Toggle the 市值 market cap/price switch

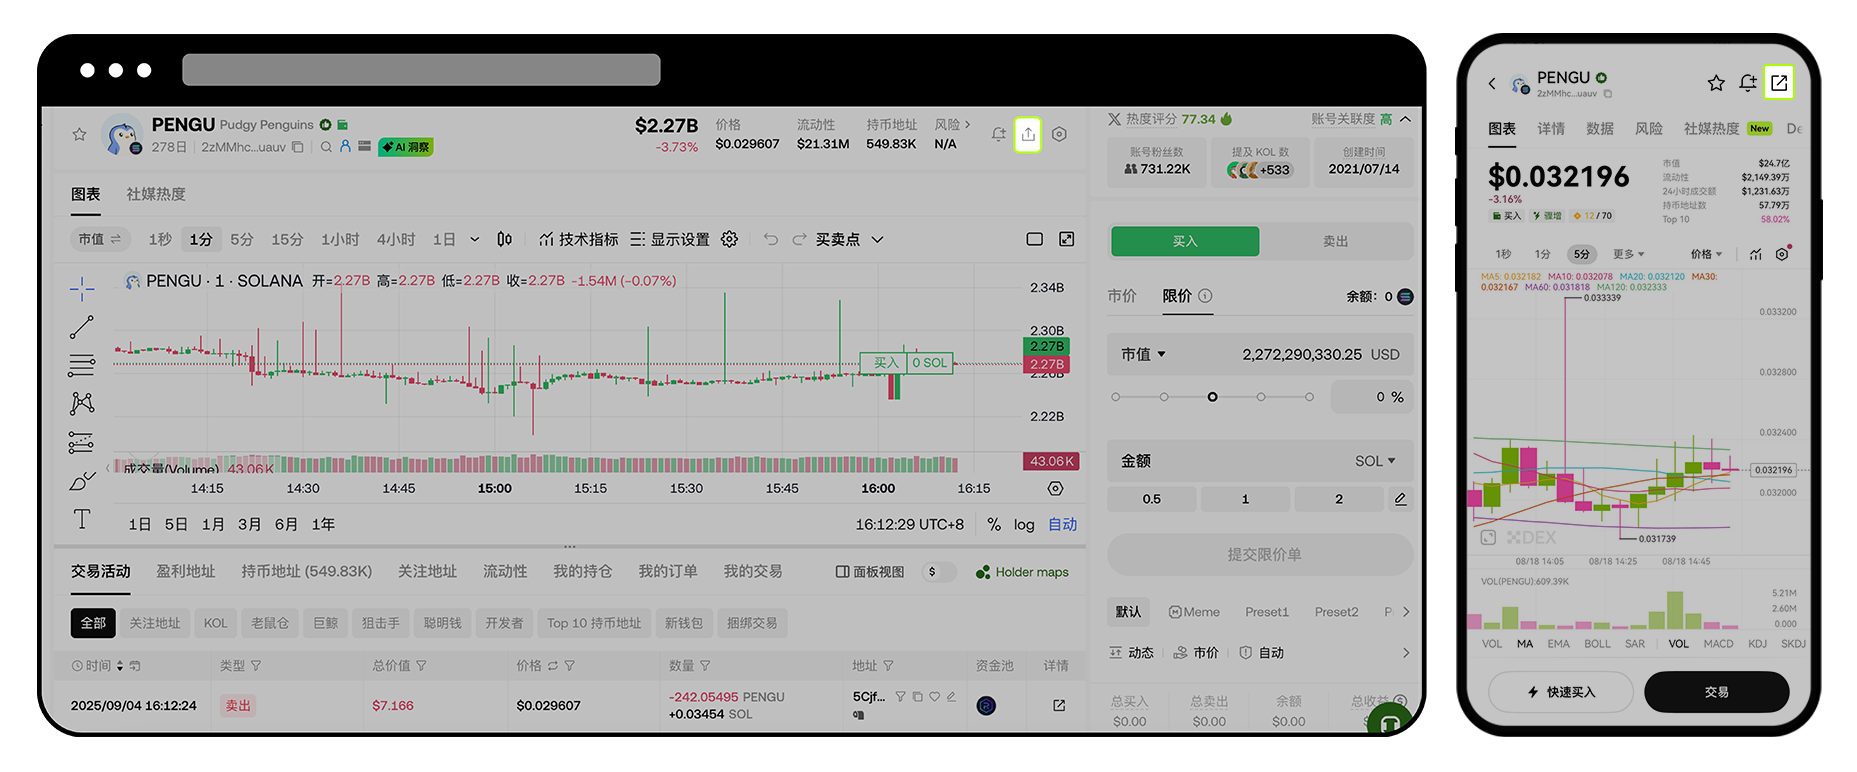[x=100, y=239]
